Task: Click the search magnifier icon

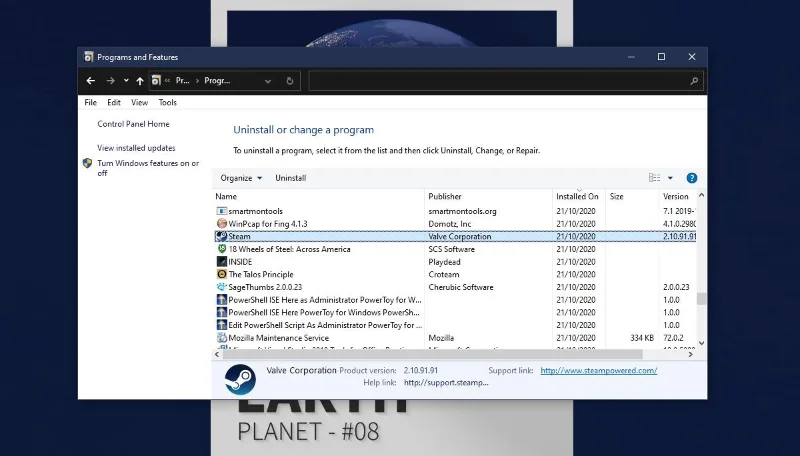Action: (694, 81)
